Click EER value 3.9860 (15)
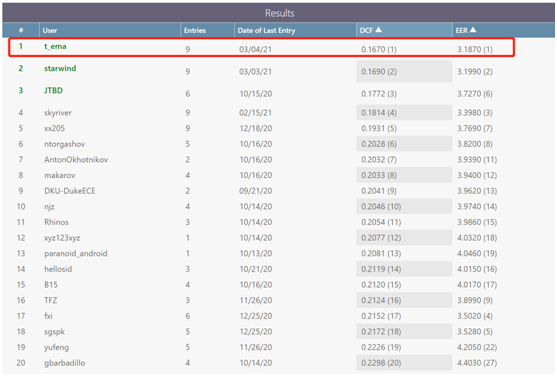 tap(477, 222)
